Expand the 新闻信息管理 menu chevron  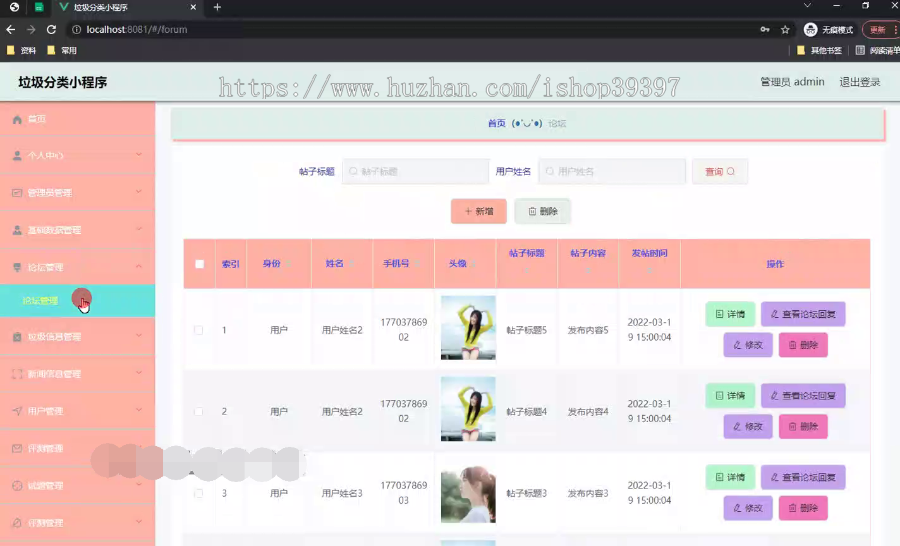pyautogui.click(x=139, y=373)
